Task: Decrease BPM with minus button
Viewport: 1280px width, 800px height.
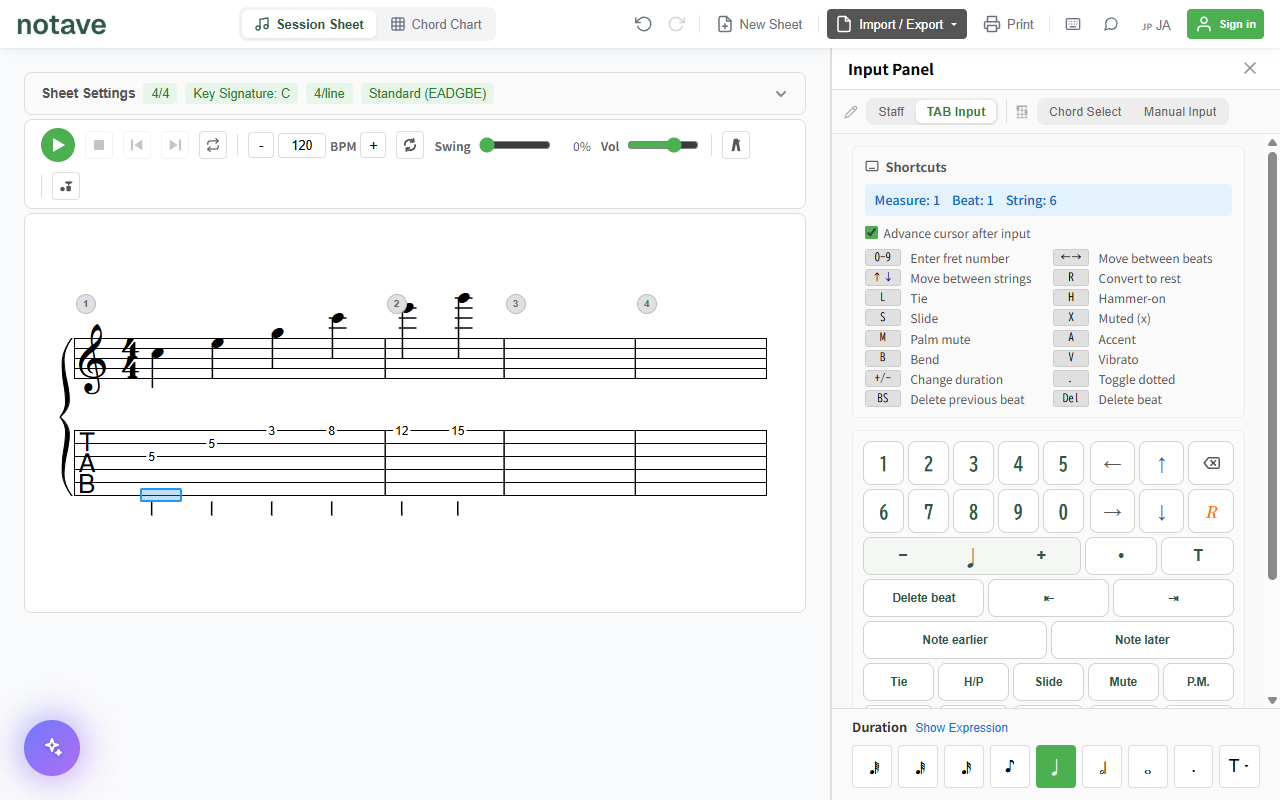Action: pyautogui.click(x=261, y=145)
